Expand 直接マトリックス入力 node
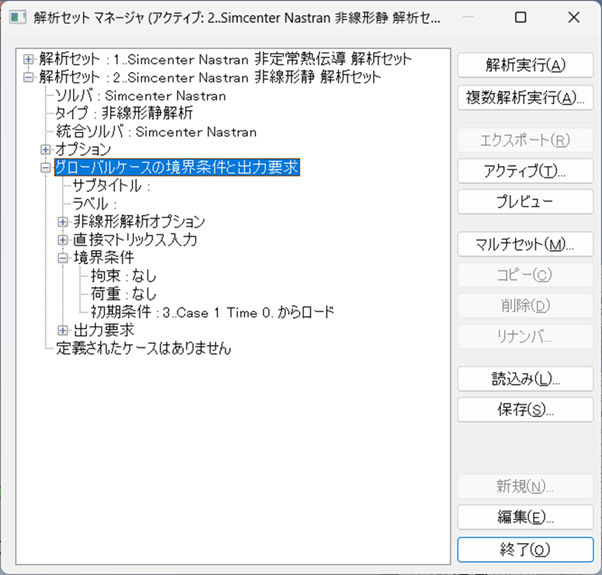 pos(63,240)
